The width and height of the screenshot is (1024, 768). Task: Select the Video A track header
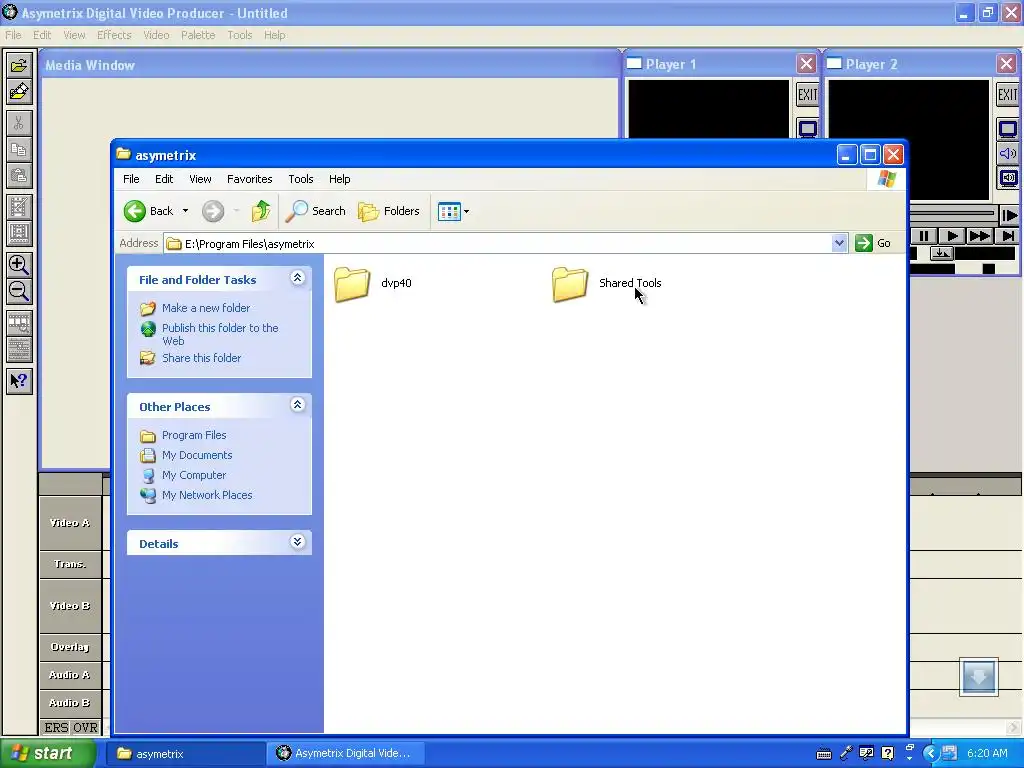click(x=71, y=523)
